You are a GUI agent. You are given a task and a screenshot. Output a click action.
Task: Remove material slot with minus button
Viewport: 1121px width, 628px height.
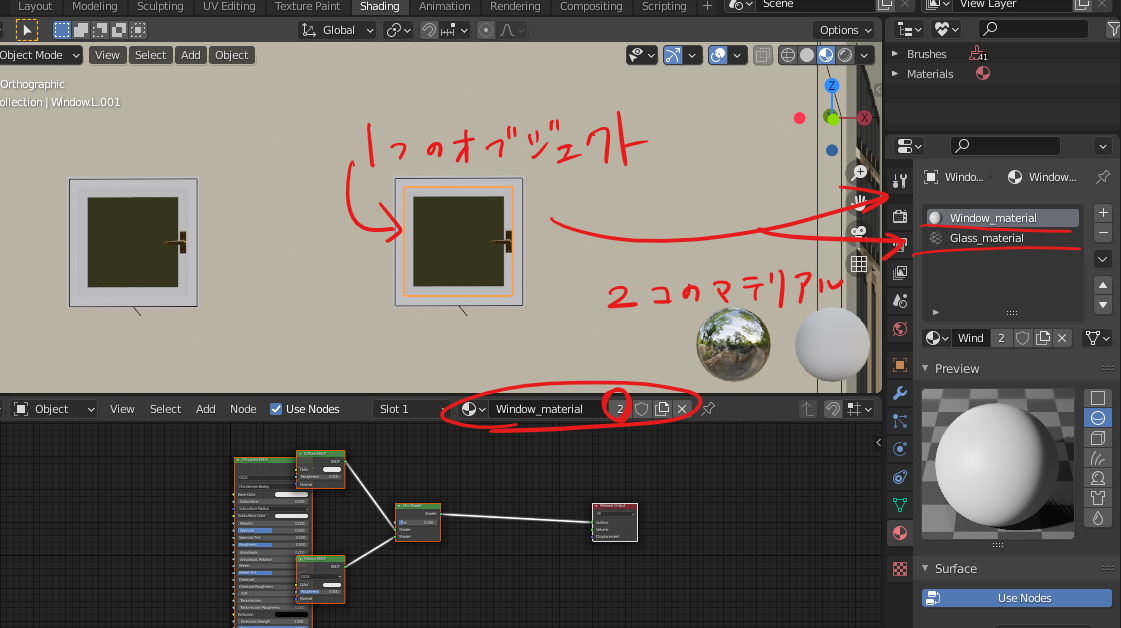point(1102,232)
